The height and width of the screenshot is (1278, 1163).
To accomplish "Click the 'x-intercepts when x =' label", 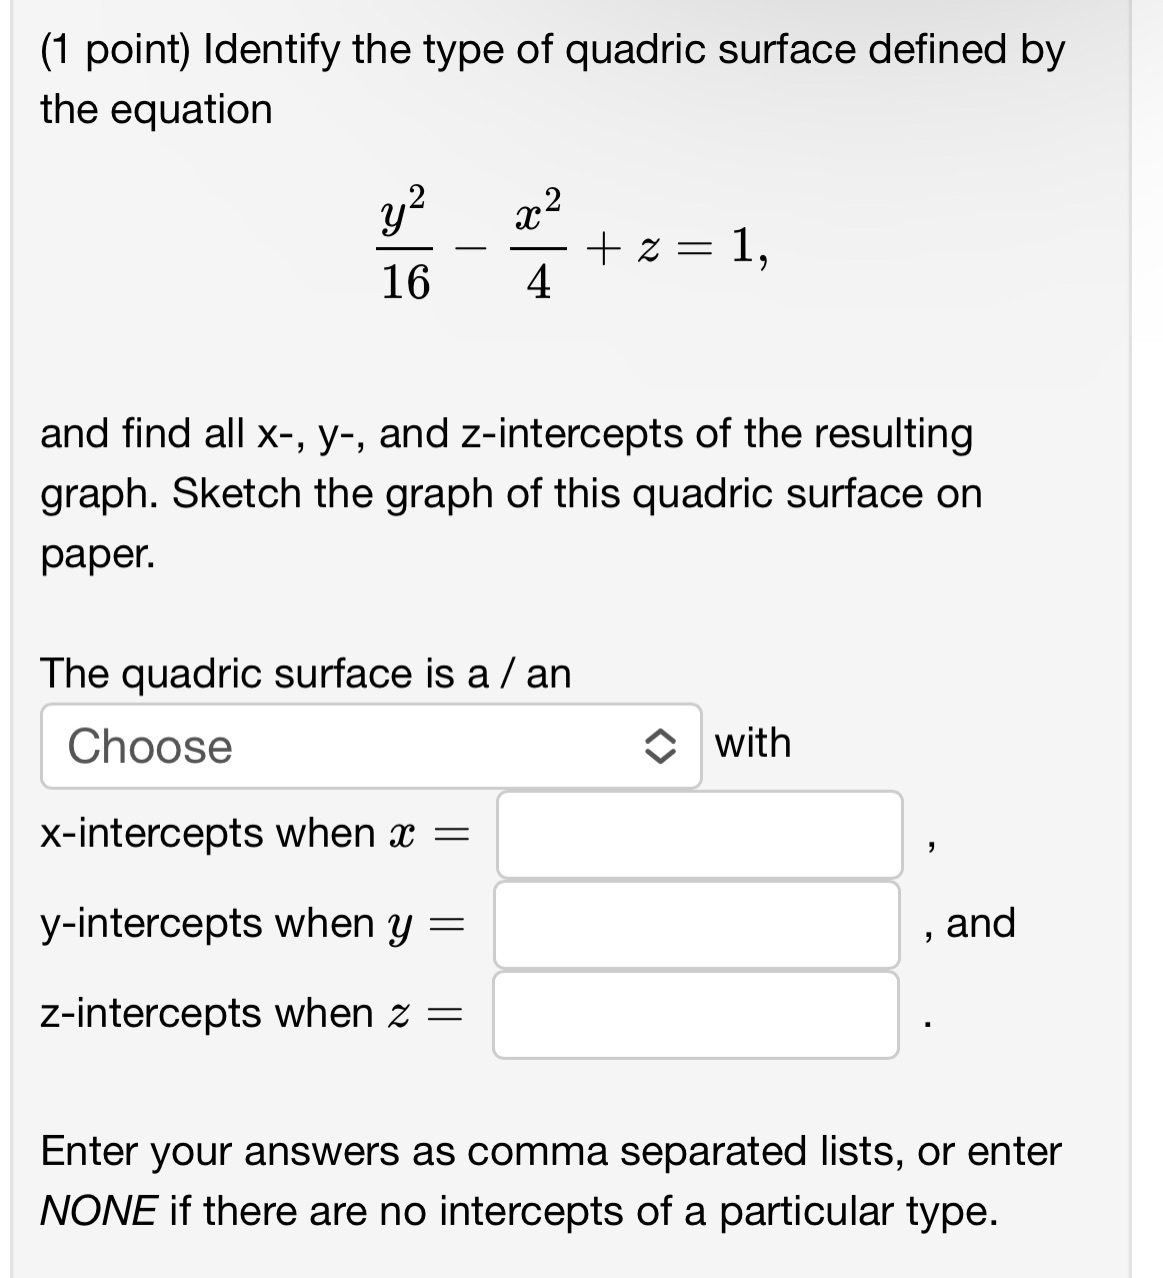I will tap(252, 831).
